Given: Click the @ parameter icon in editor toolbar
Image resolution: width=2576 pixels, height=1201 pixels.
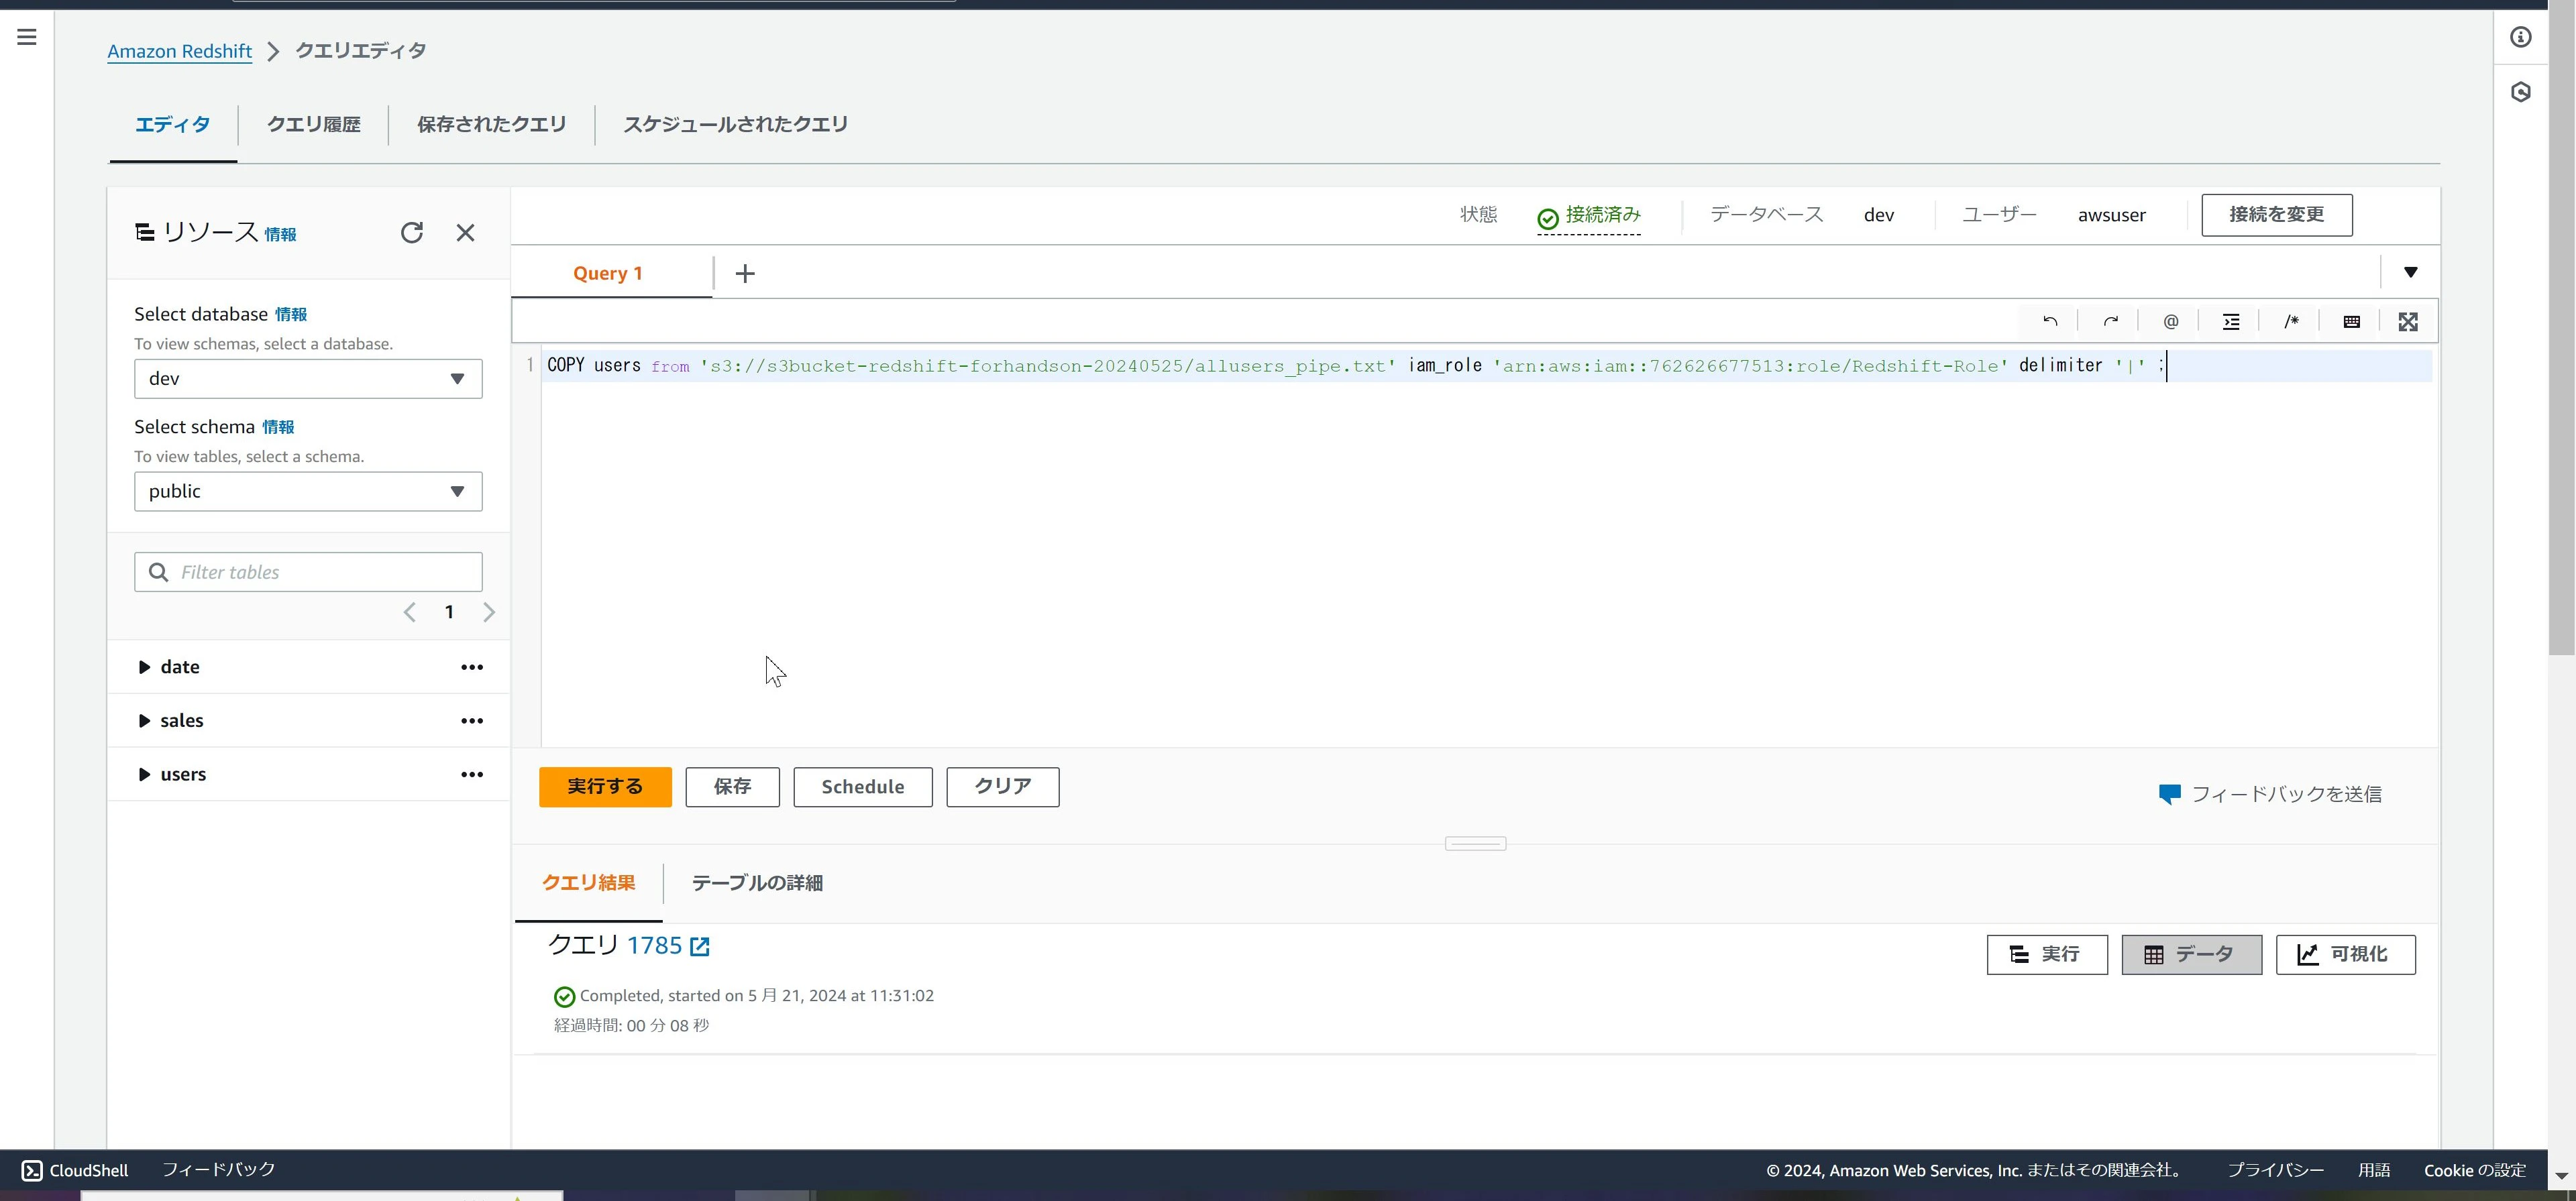Looking at the screenshot, I should pos(2171,322).
